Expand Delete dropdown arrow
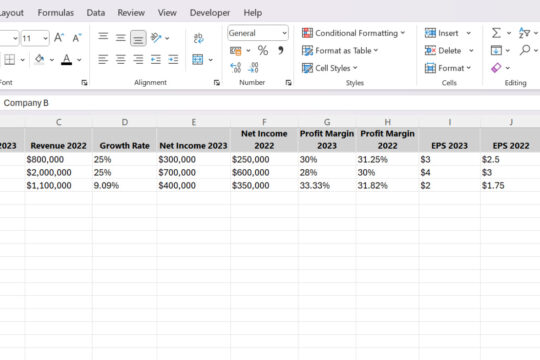The width and height of the screenshot is (540, 360). (471, 51)
